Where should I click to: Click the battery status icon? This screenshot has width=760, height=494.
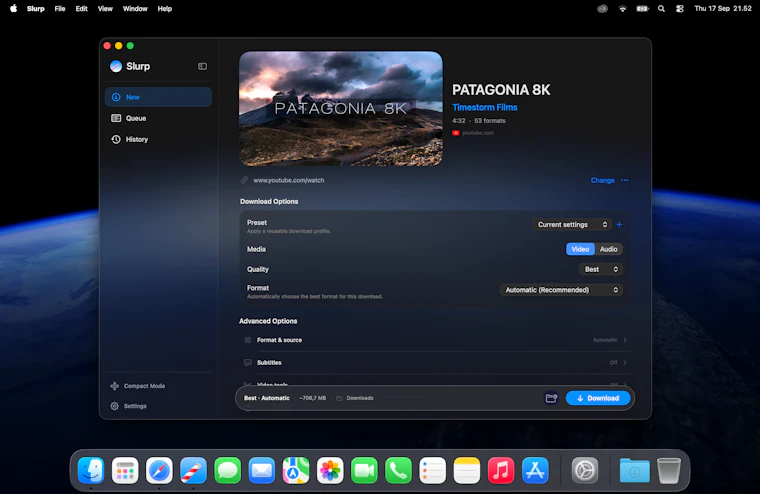(x=642, y=9)
